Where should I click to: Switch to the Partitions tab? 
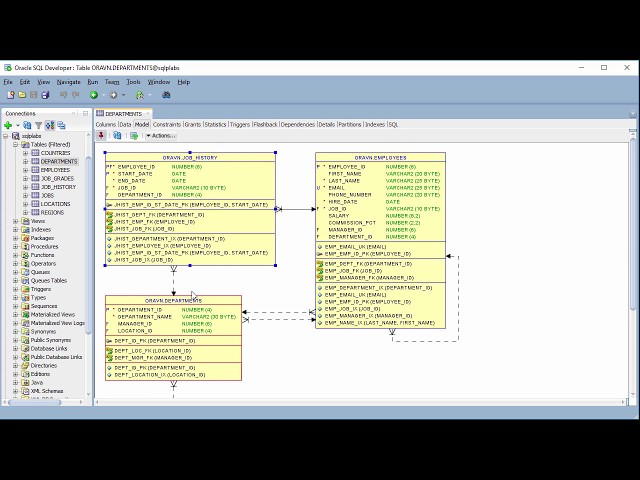[350, 124]
